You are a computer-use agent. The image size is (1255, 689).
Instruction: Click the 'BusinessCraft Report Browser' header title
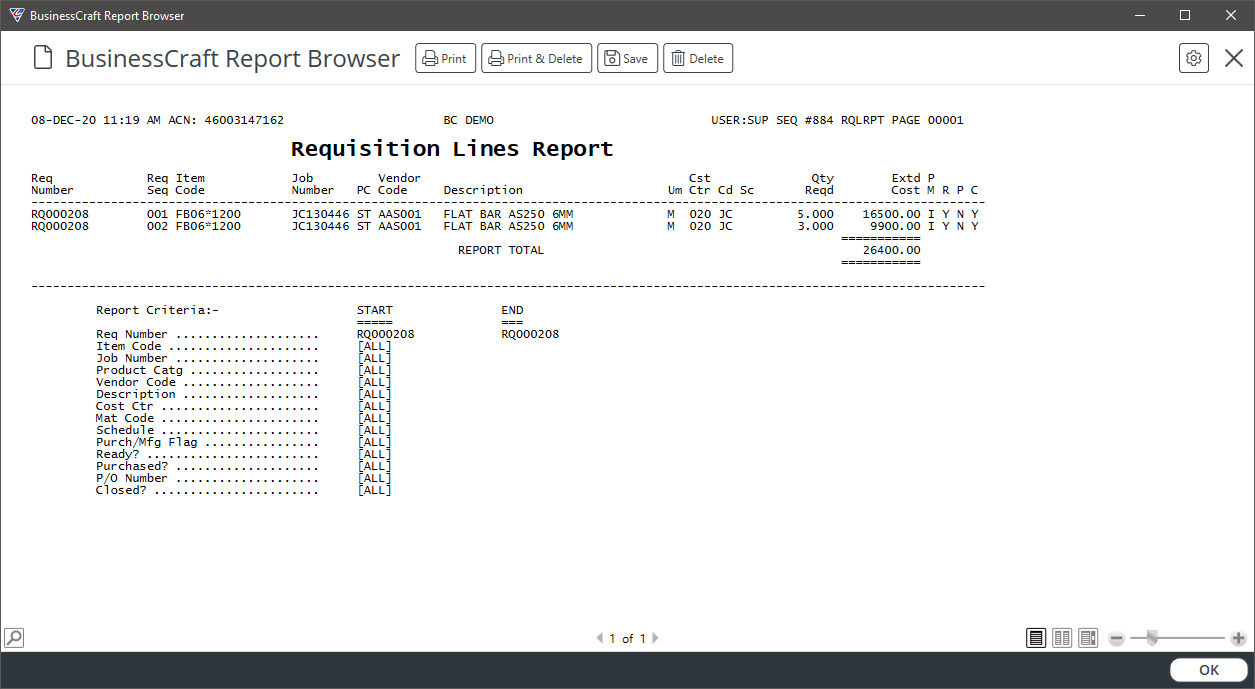(233, 59)
